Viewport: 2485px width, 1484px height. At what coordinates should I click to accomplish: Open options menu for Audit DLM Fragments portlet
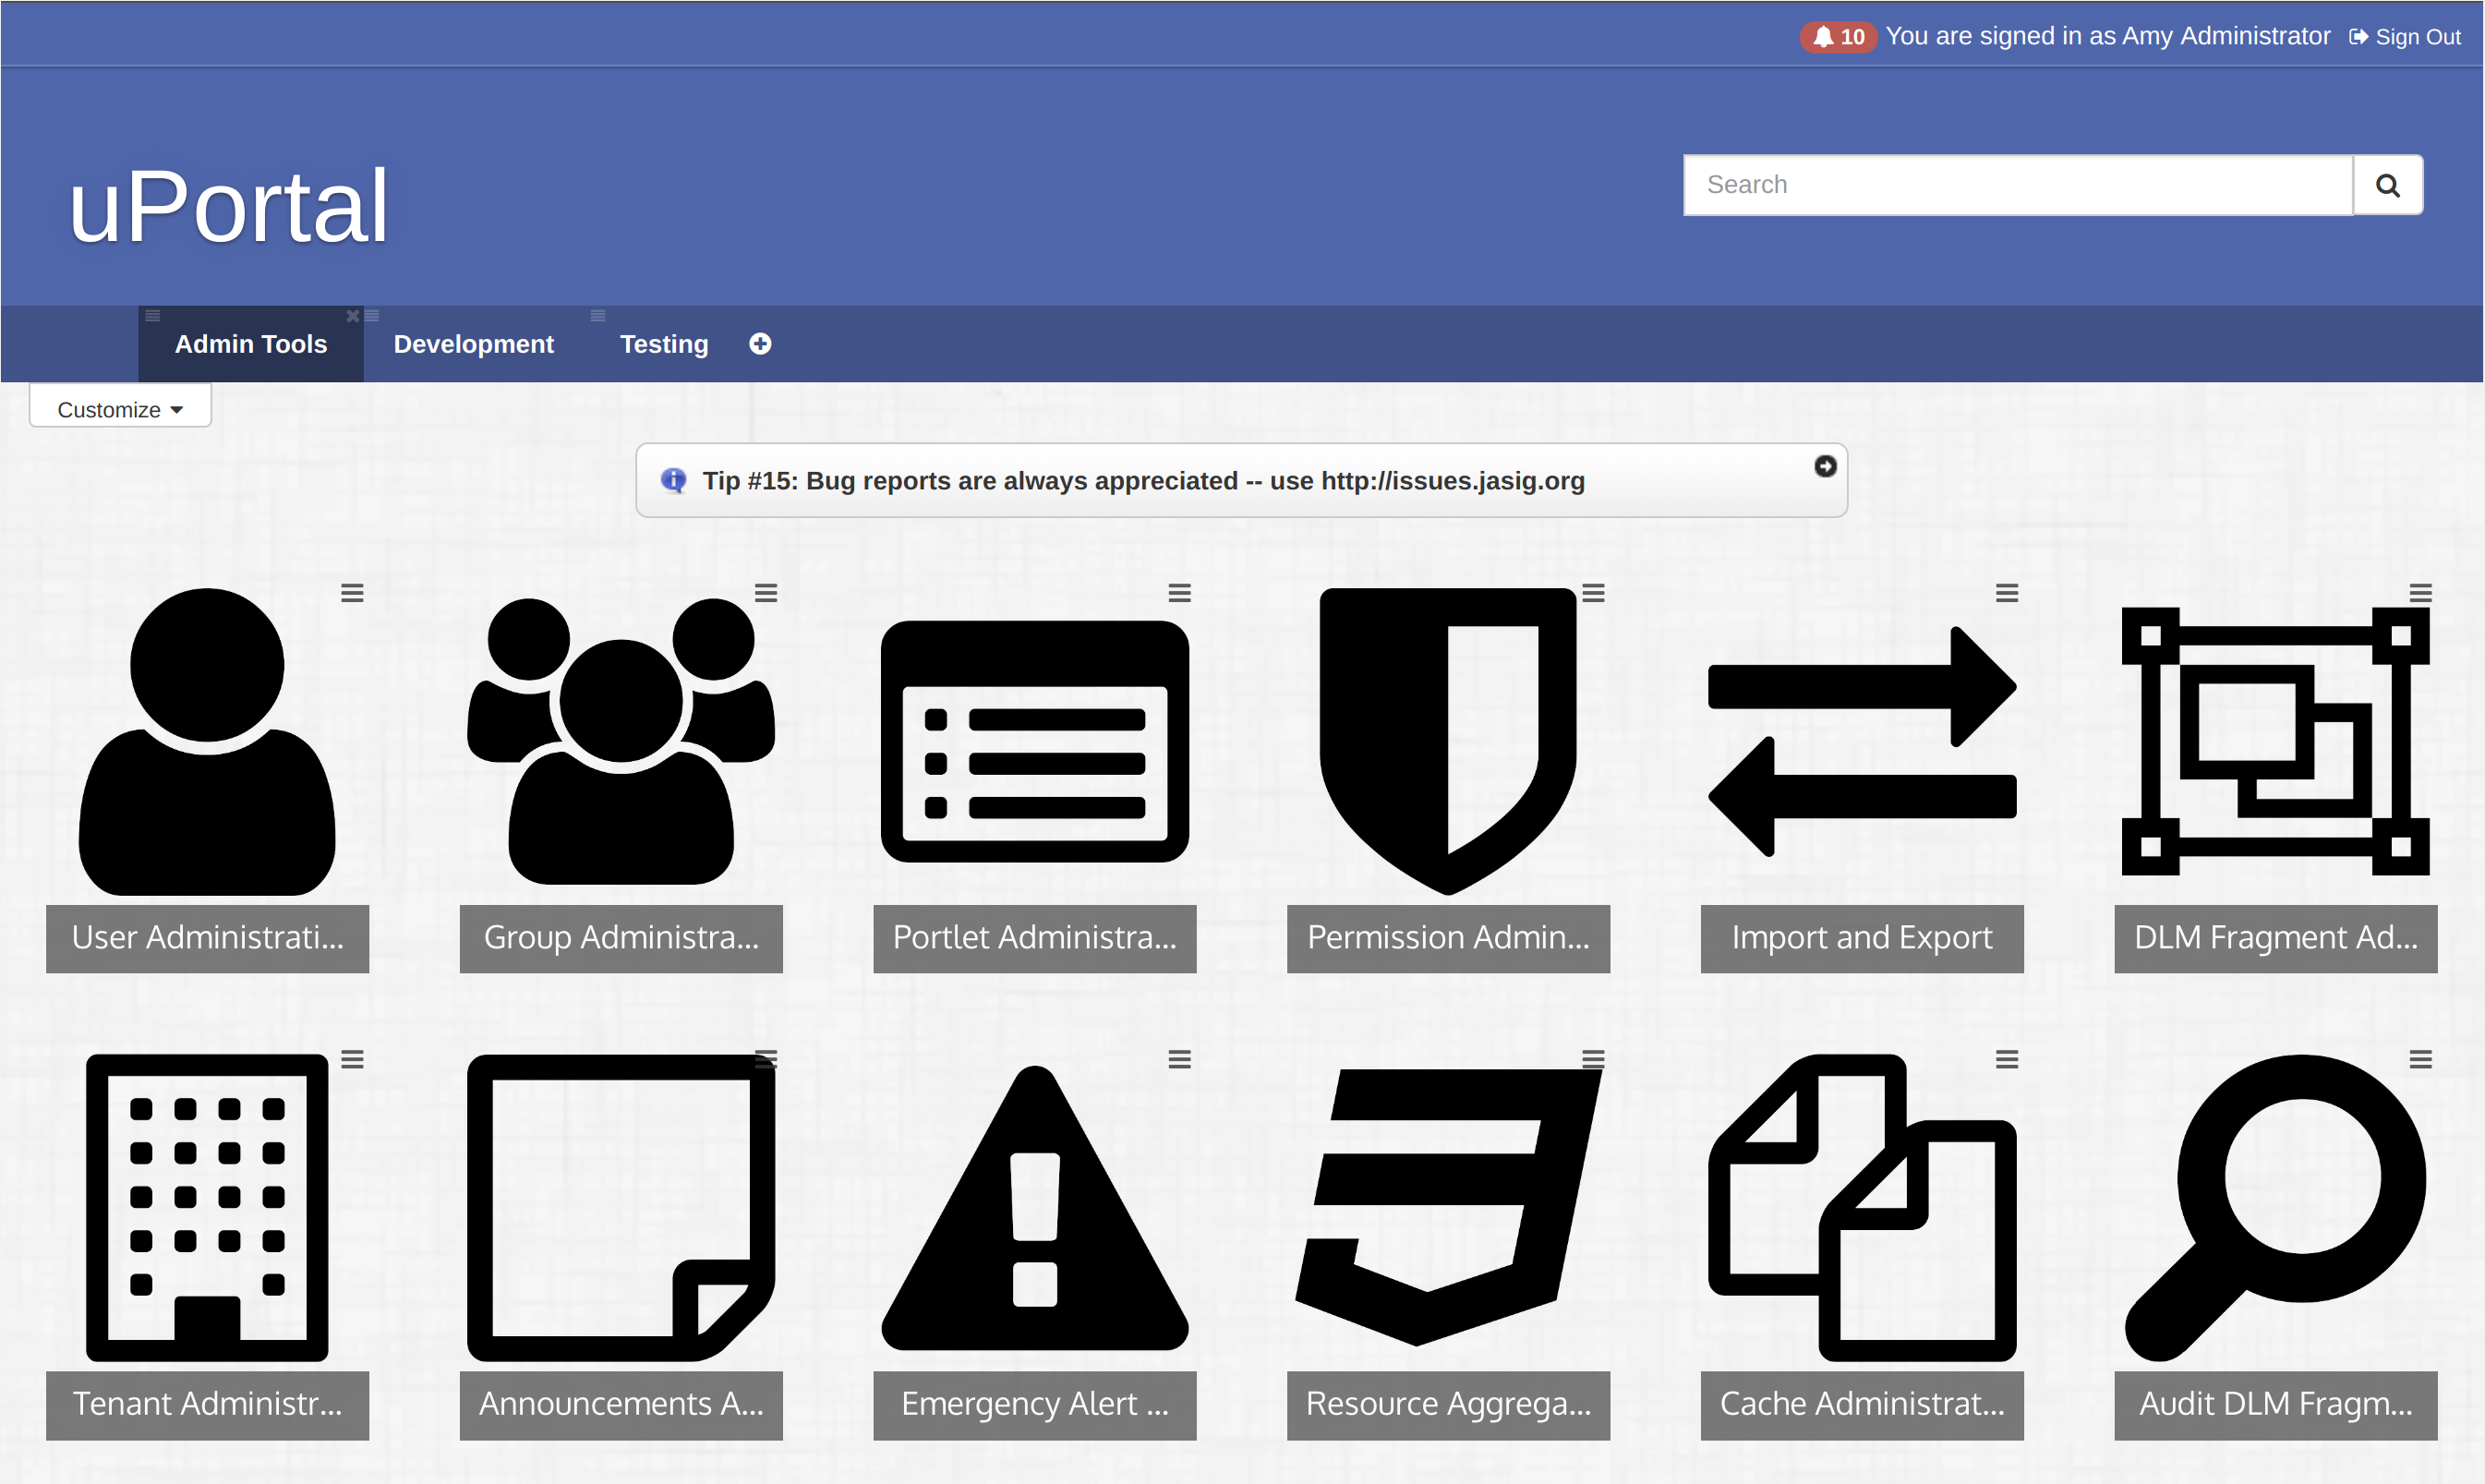point(2421,1059)
